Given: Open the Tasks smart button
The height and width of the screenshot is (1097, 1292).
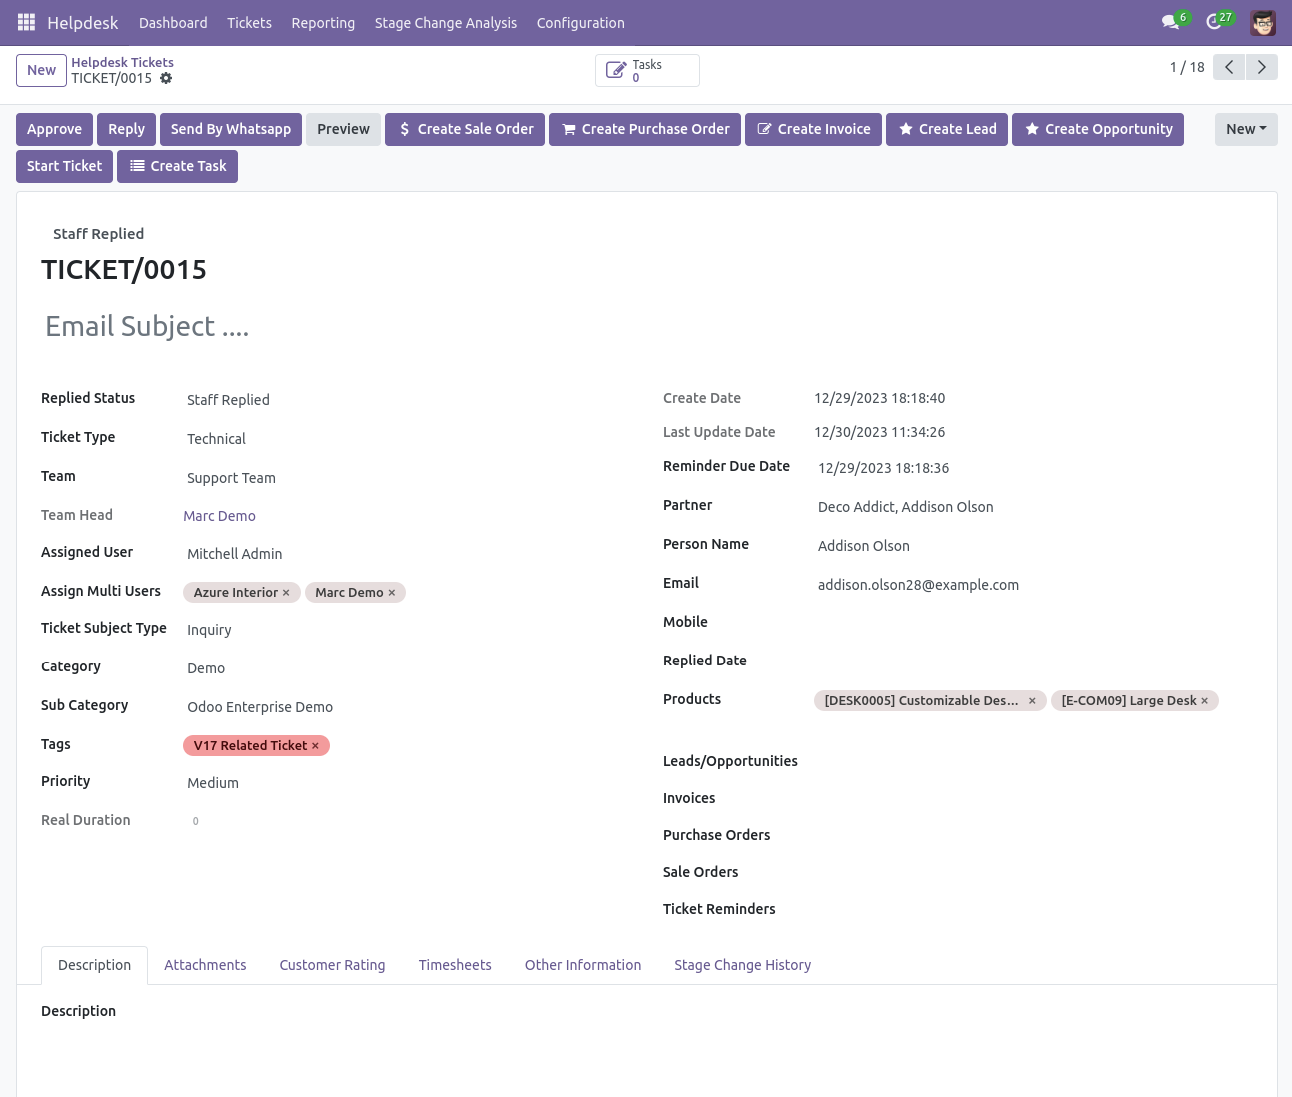Looking at the screenshot, I should click(x=647, y=70).
